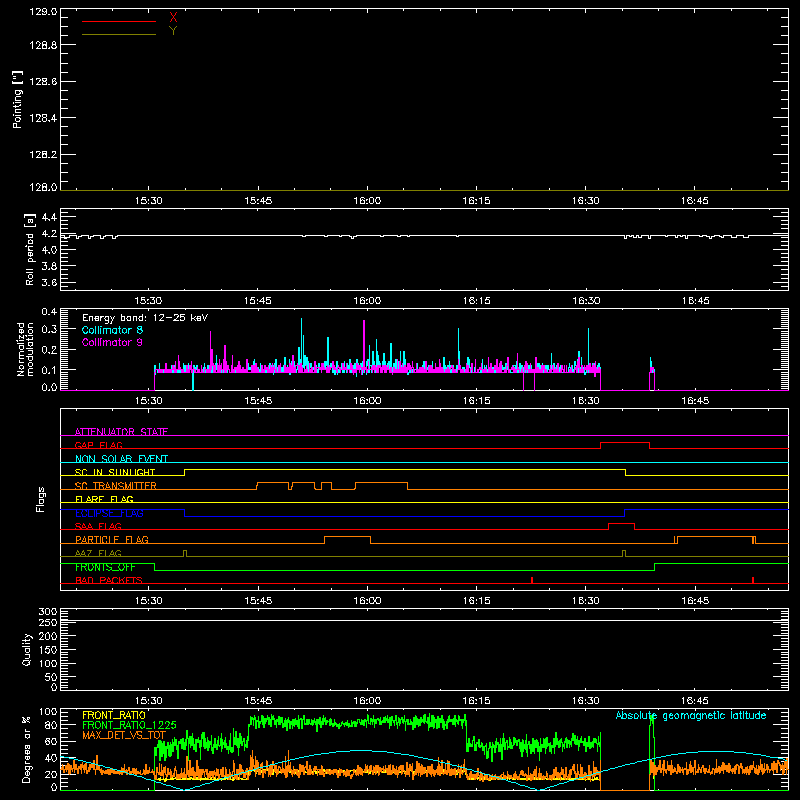Click the 16:30 tick under modulation plot
The image size is (800, 800).
586,401
